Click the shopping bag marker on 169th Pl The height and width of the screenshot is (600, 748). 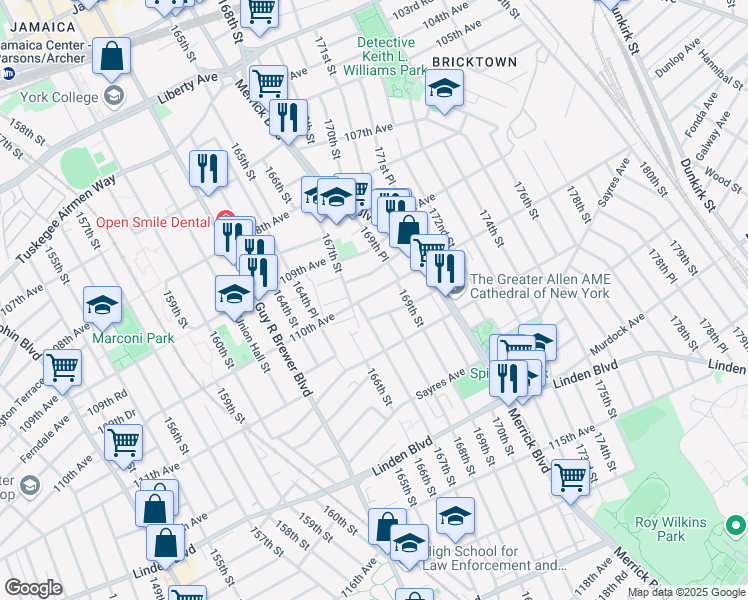(408, 229)
